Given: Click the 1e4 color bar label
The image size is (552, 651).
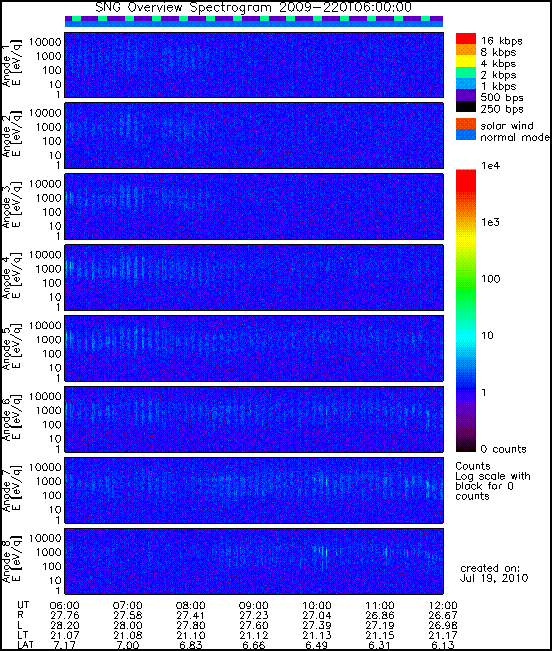Looking at the screenshot, I should [x=491, y=166].
